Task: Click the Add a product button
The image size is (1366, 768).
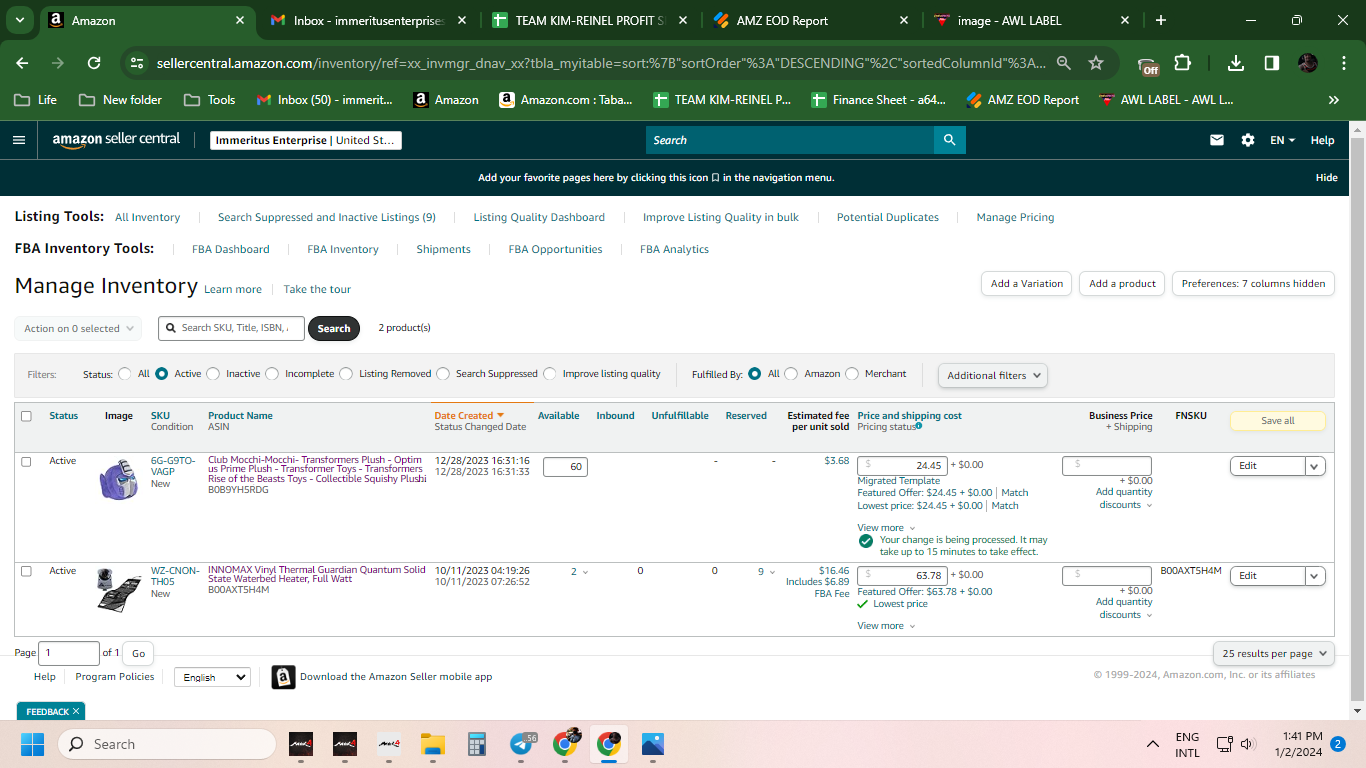Action: click(1122, 284)
